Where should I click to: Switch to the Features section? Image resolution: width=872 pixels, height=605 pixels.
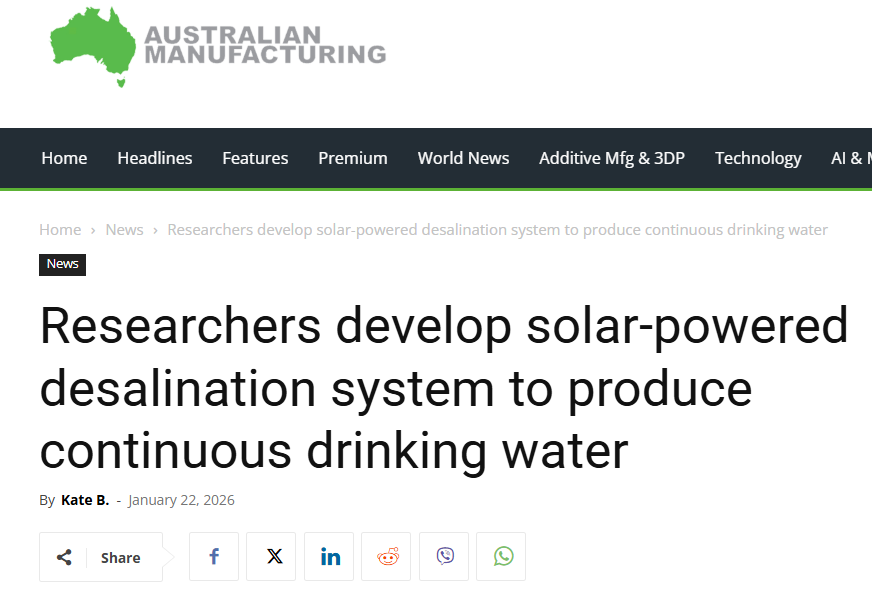click(255, 158)
